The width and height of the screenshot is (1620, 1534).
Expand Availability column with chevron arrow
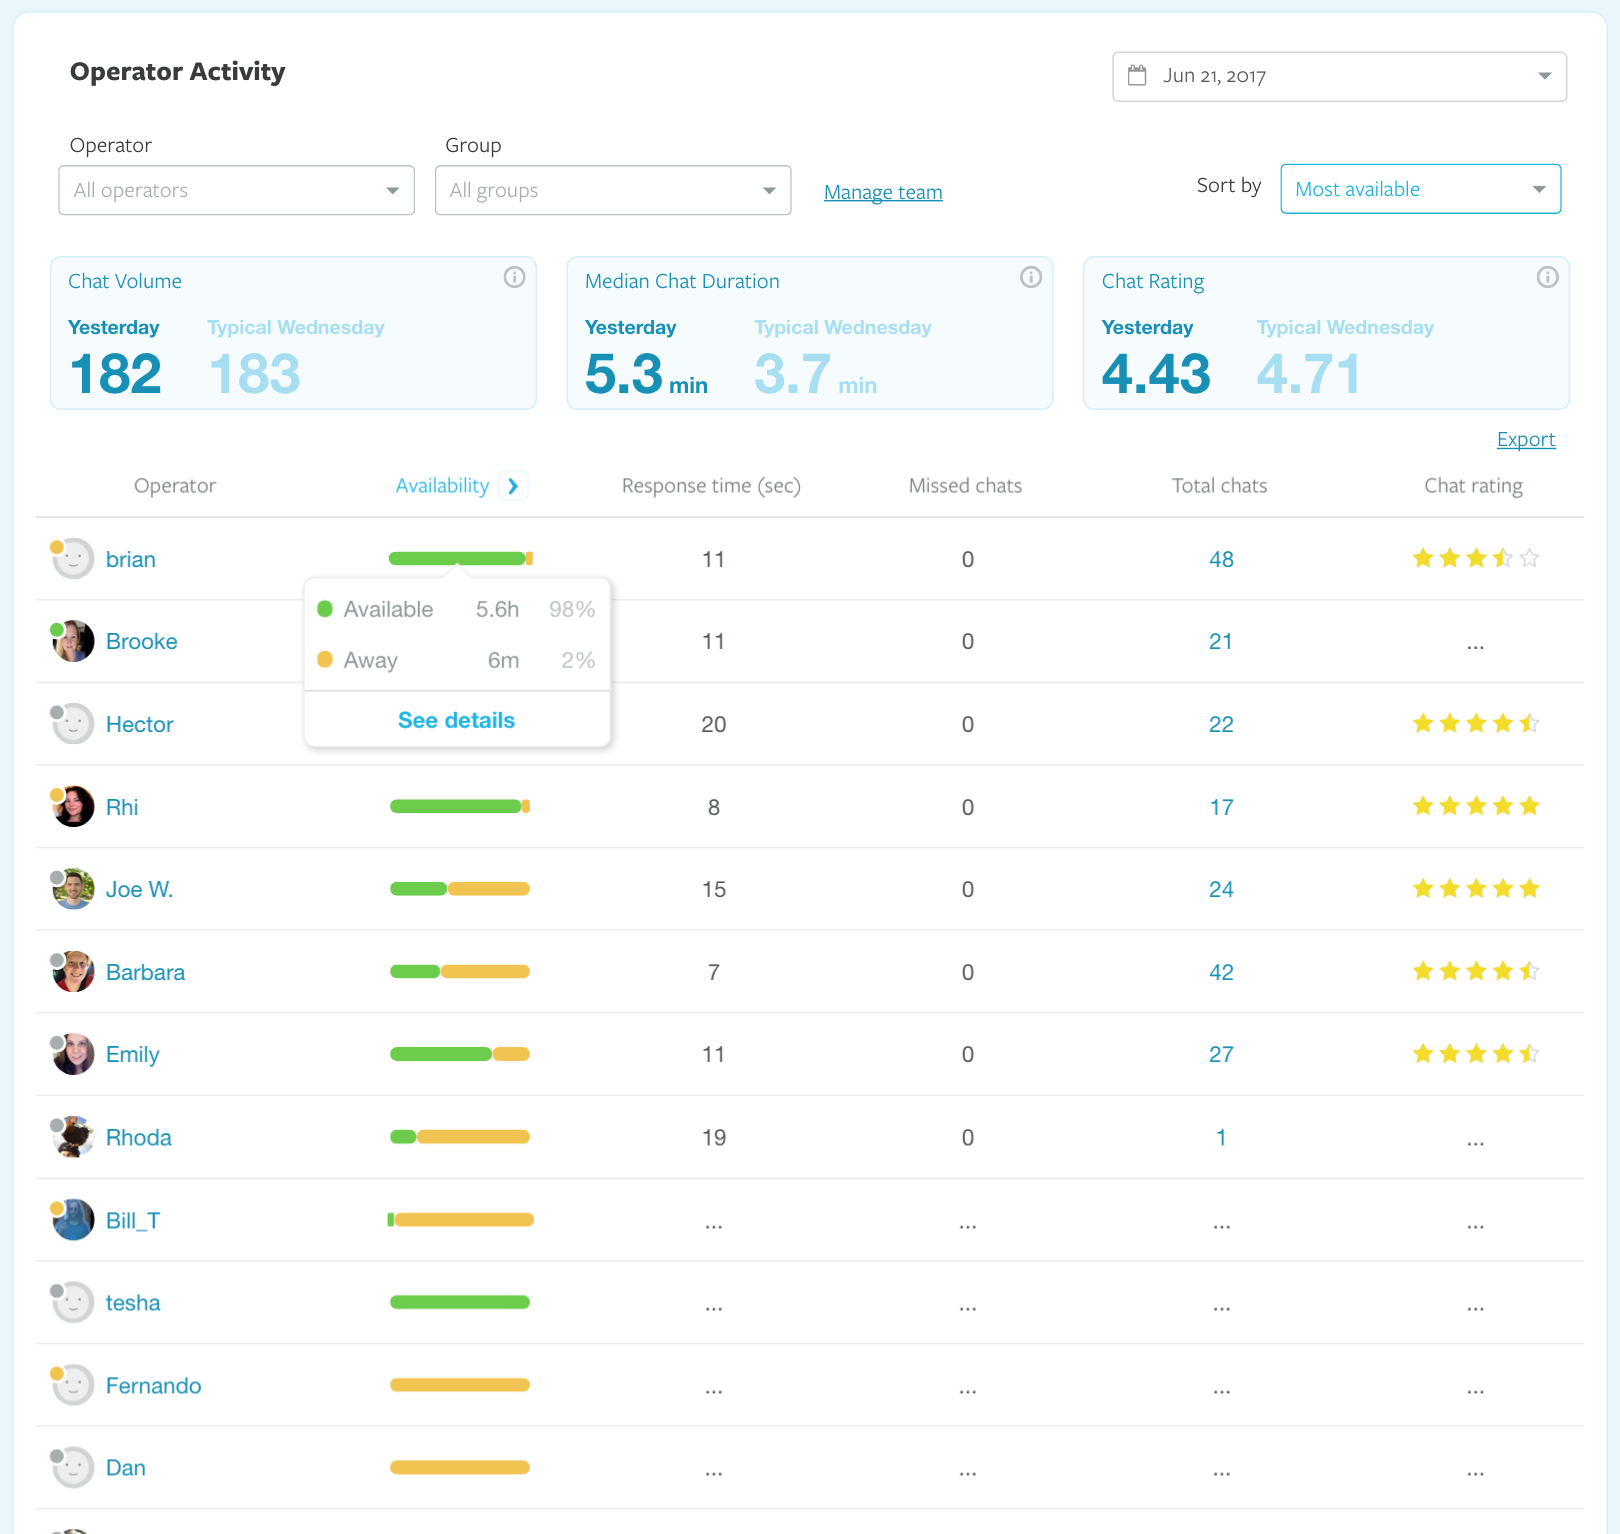(x=513, y=486)
